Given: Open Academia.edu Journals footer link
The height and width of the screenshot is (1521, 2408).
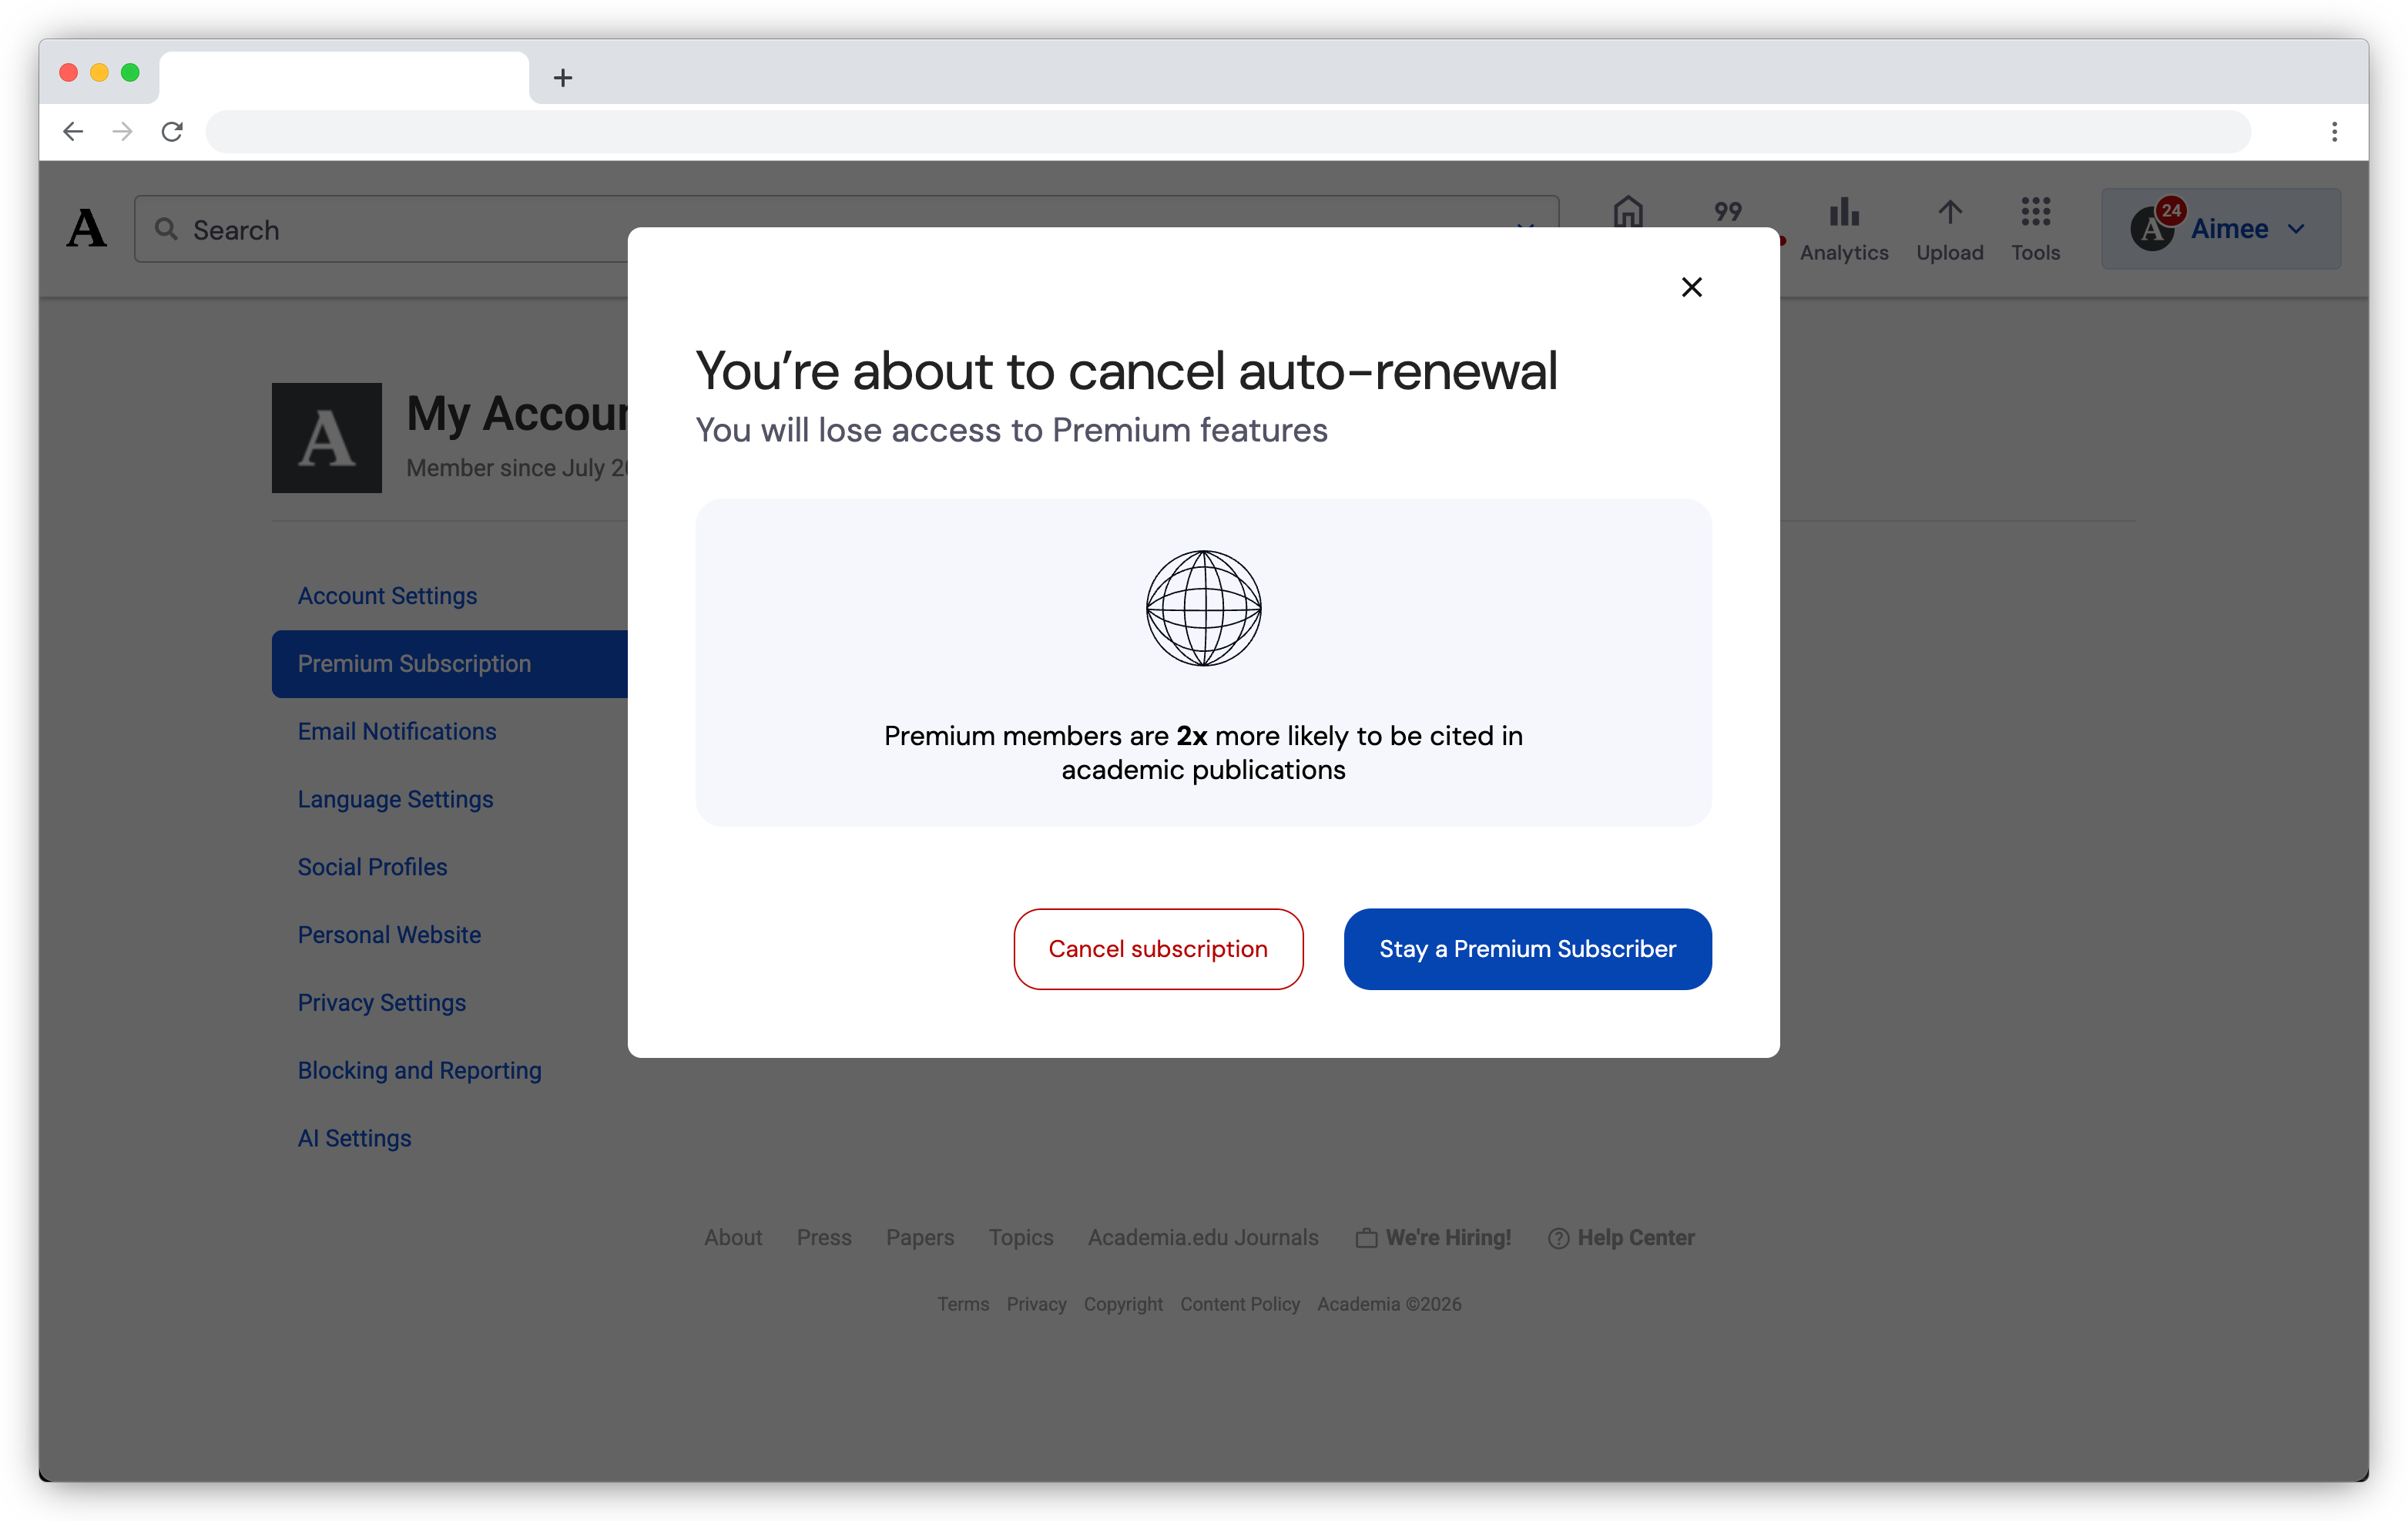Looking at the screenshot, I should (x=1203, y=1237).
